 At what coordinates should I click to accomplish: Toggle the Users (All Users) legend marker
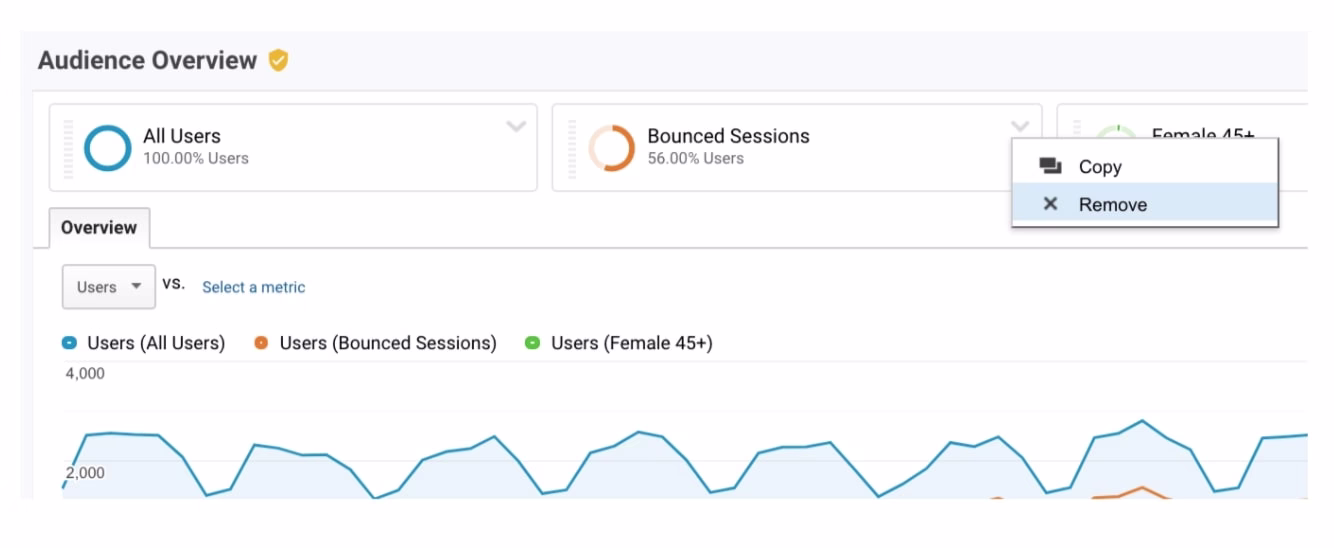(69, 343)
